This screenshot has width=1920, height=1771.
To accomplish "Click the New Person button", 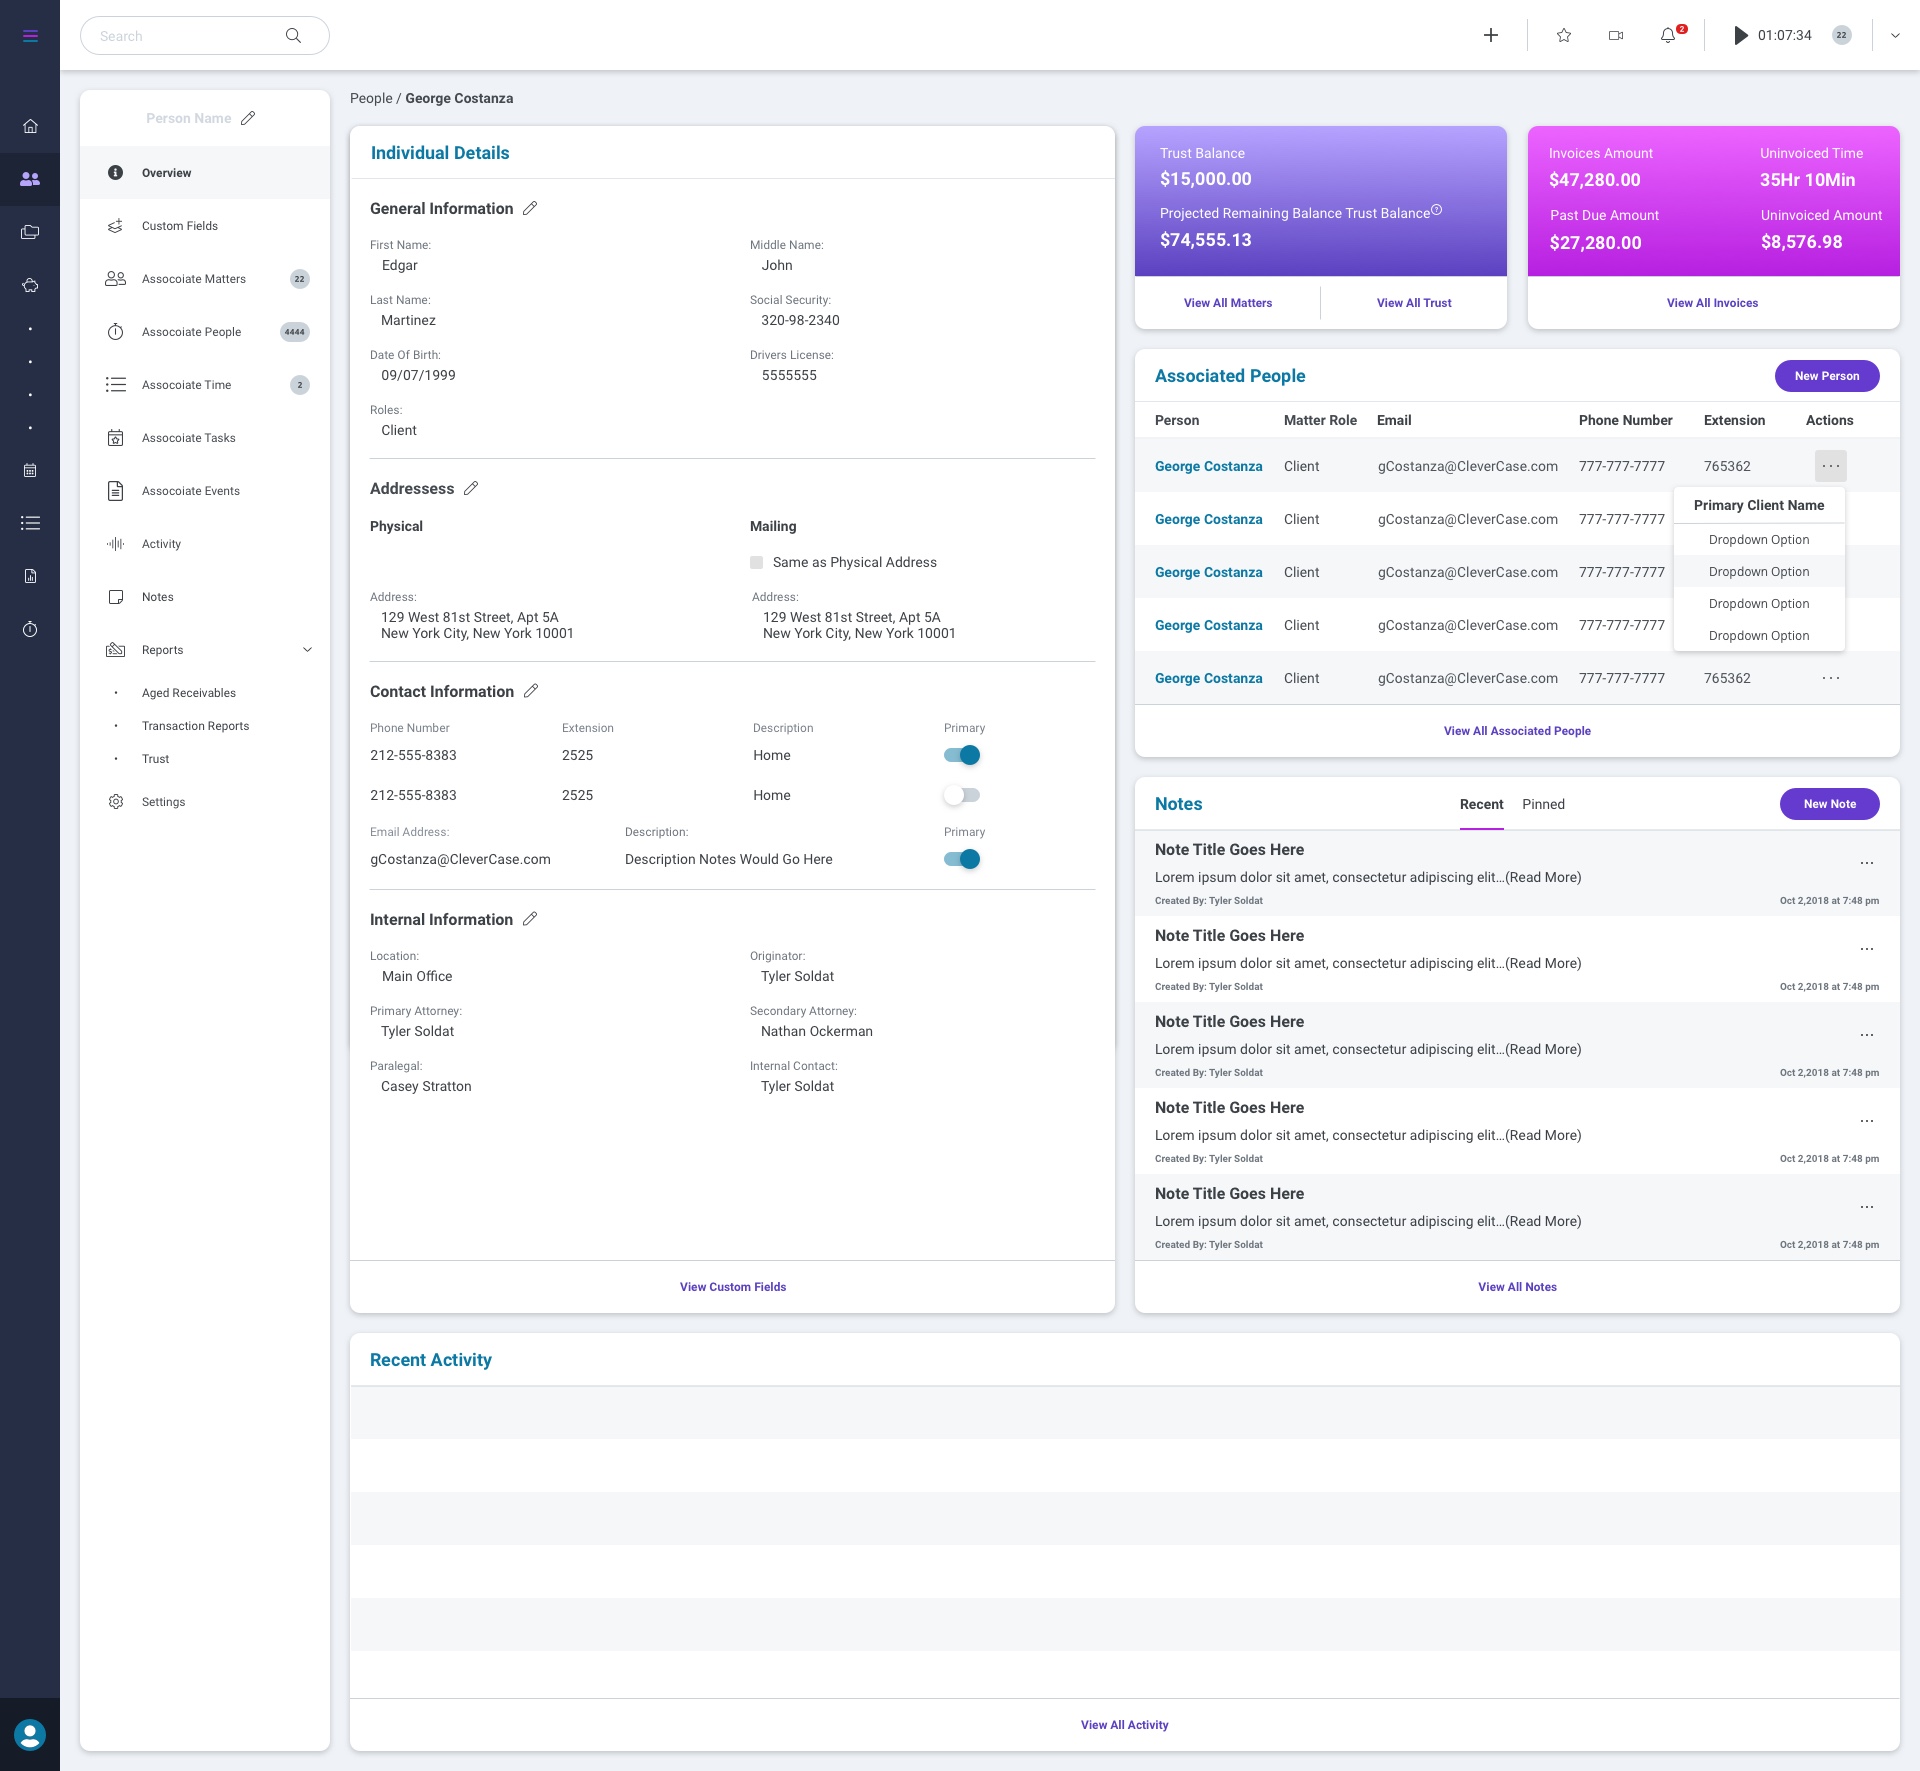I will click(x=1826, y=376).
